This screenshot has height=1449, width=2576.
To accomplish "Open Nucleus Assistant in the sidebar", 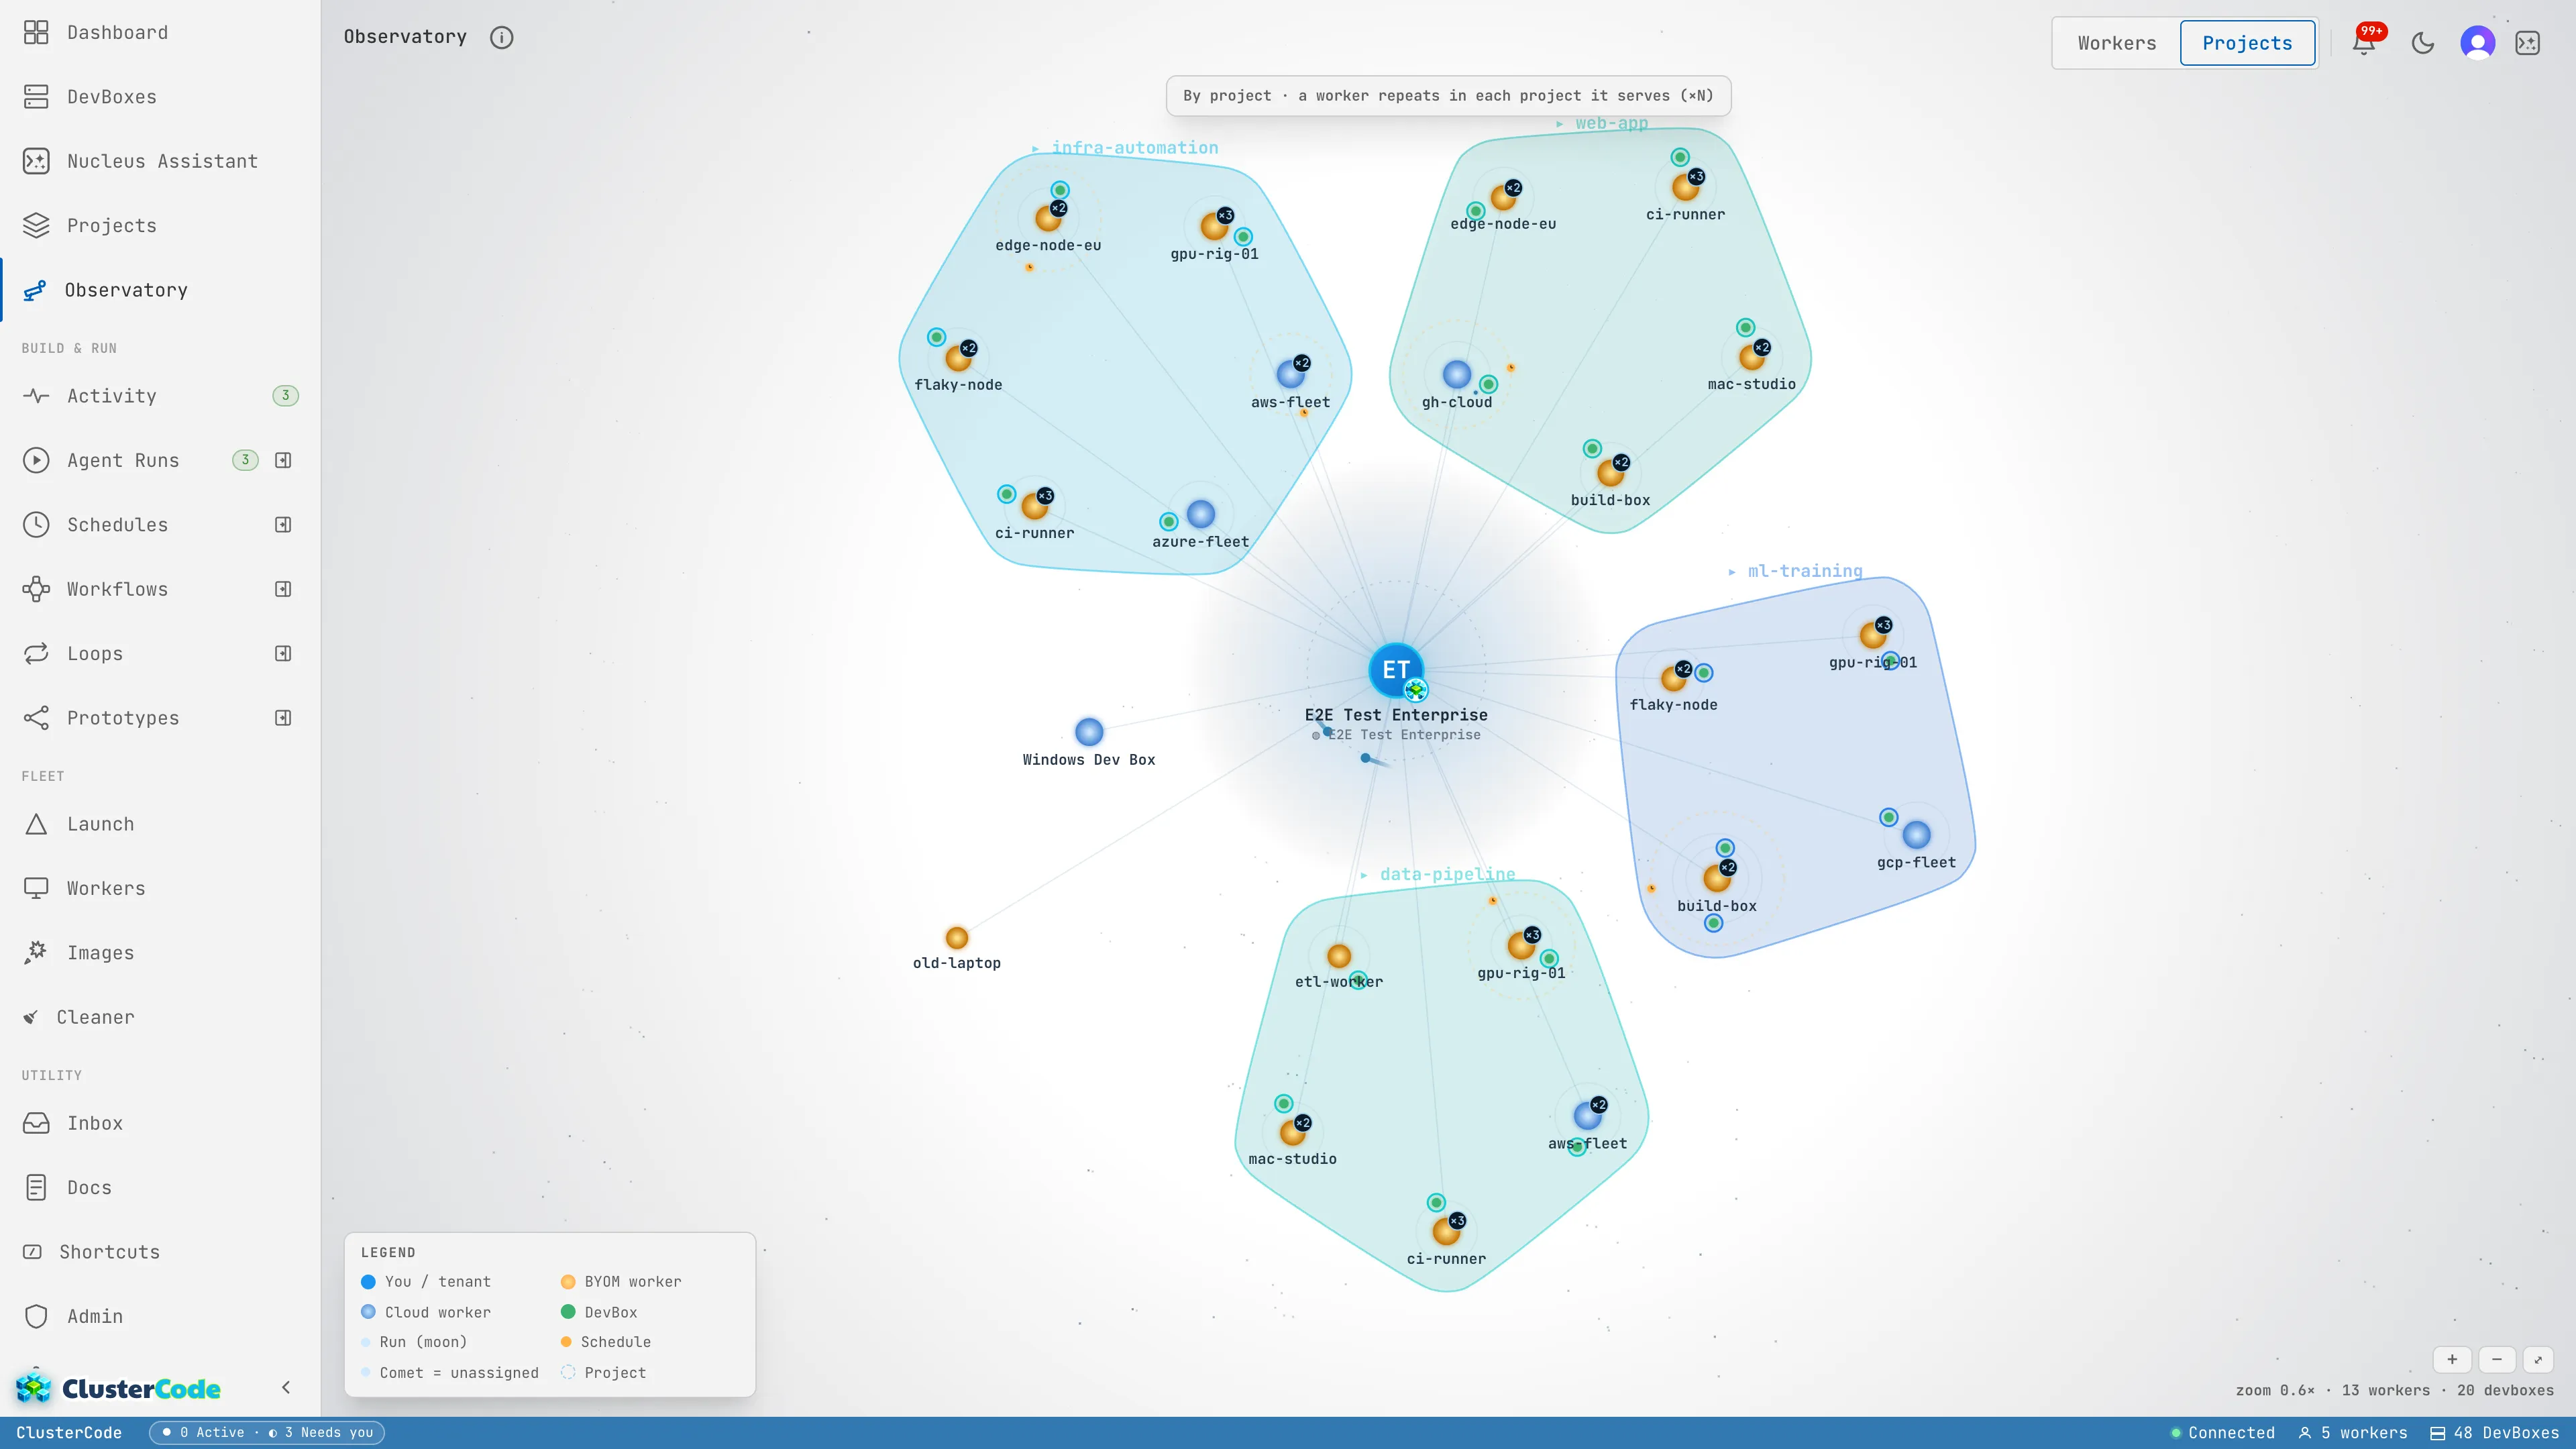I will (x=160, y=161).
